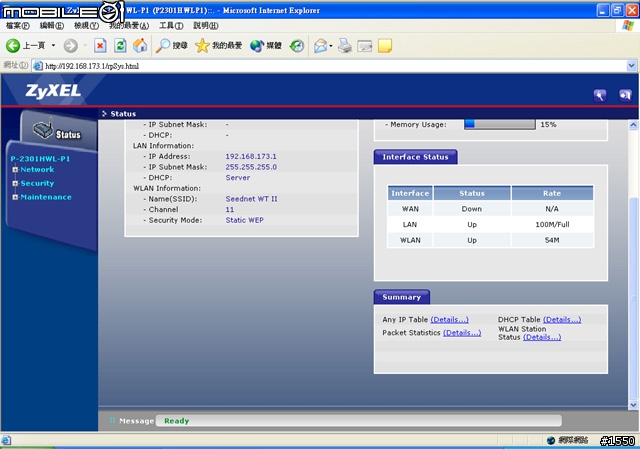640x449 pixels.
Task: Click ZyXEL logout icon in header
Action: [625, 96]
